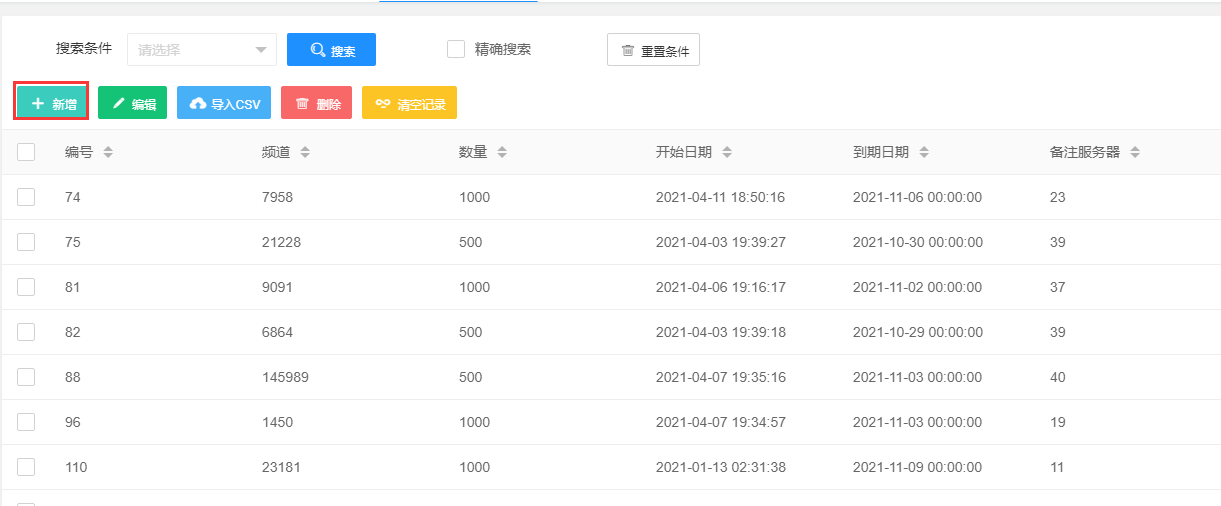Click start date 2021-04-03 19:39:18

(x=721, y=332)
